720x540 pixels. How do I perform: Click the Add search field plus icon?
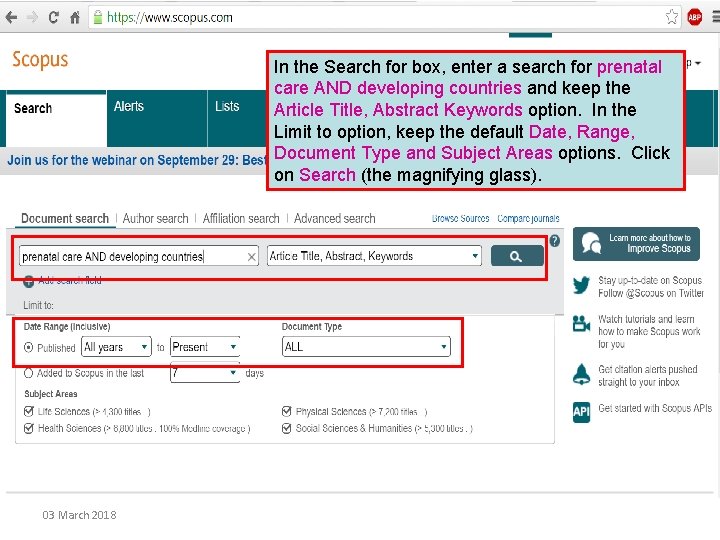(x=28, y=281)
